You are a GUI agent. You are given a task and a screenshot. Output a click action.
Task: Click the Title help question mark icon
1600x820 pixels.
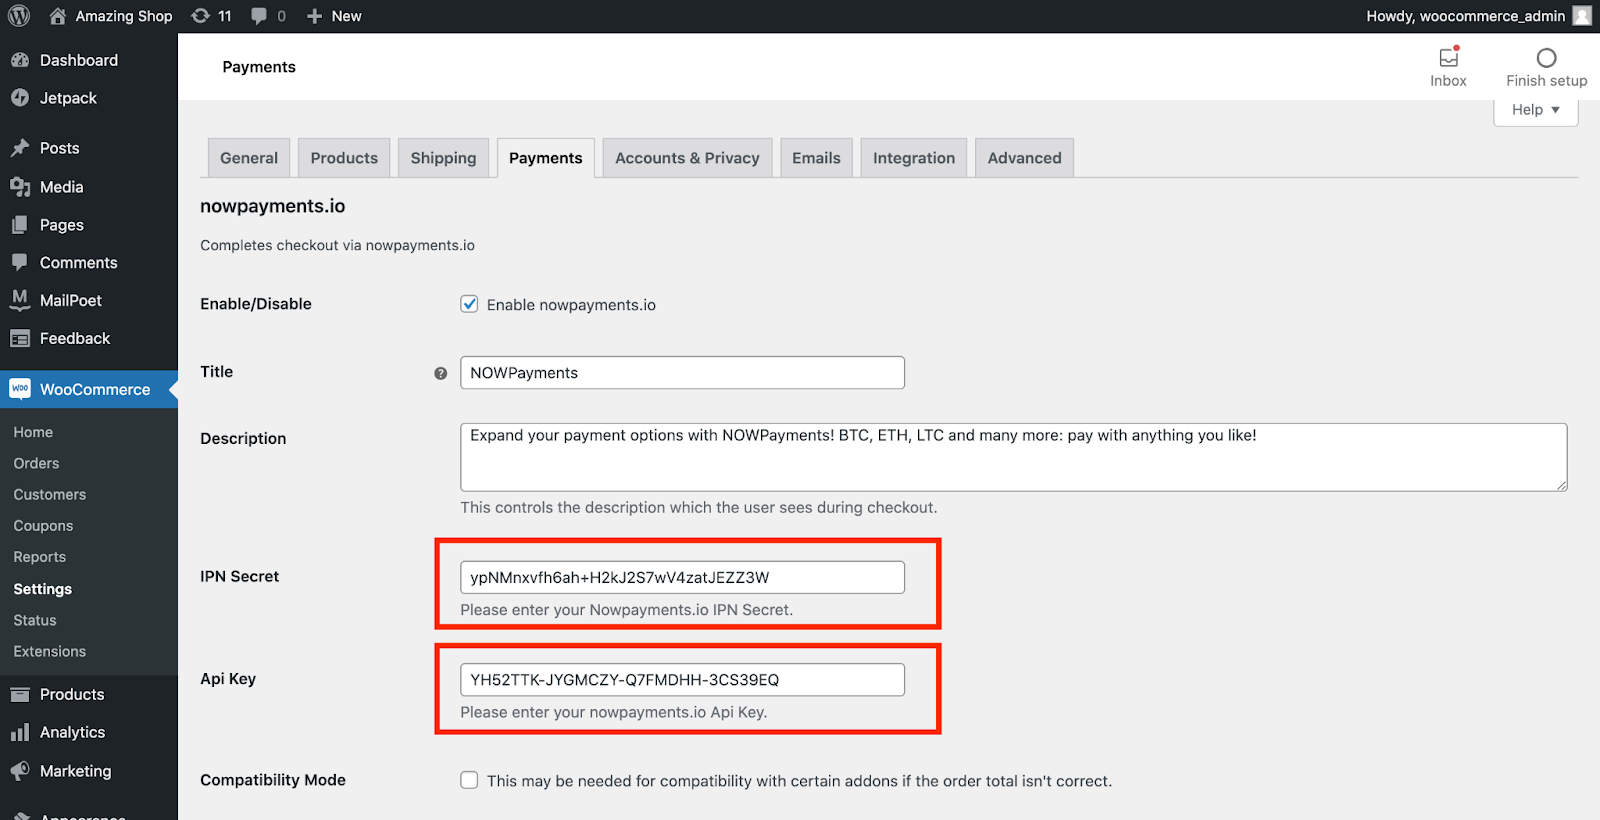(440, 373)
